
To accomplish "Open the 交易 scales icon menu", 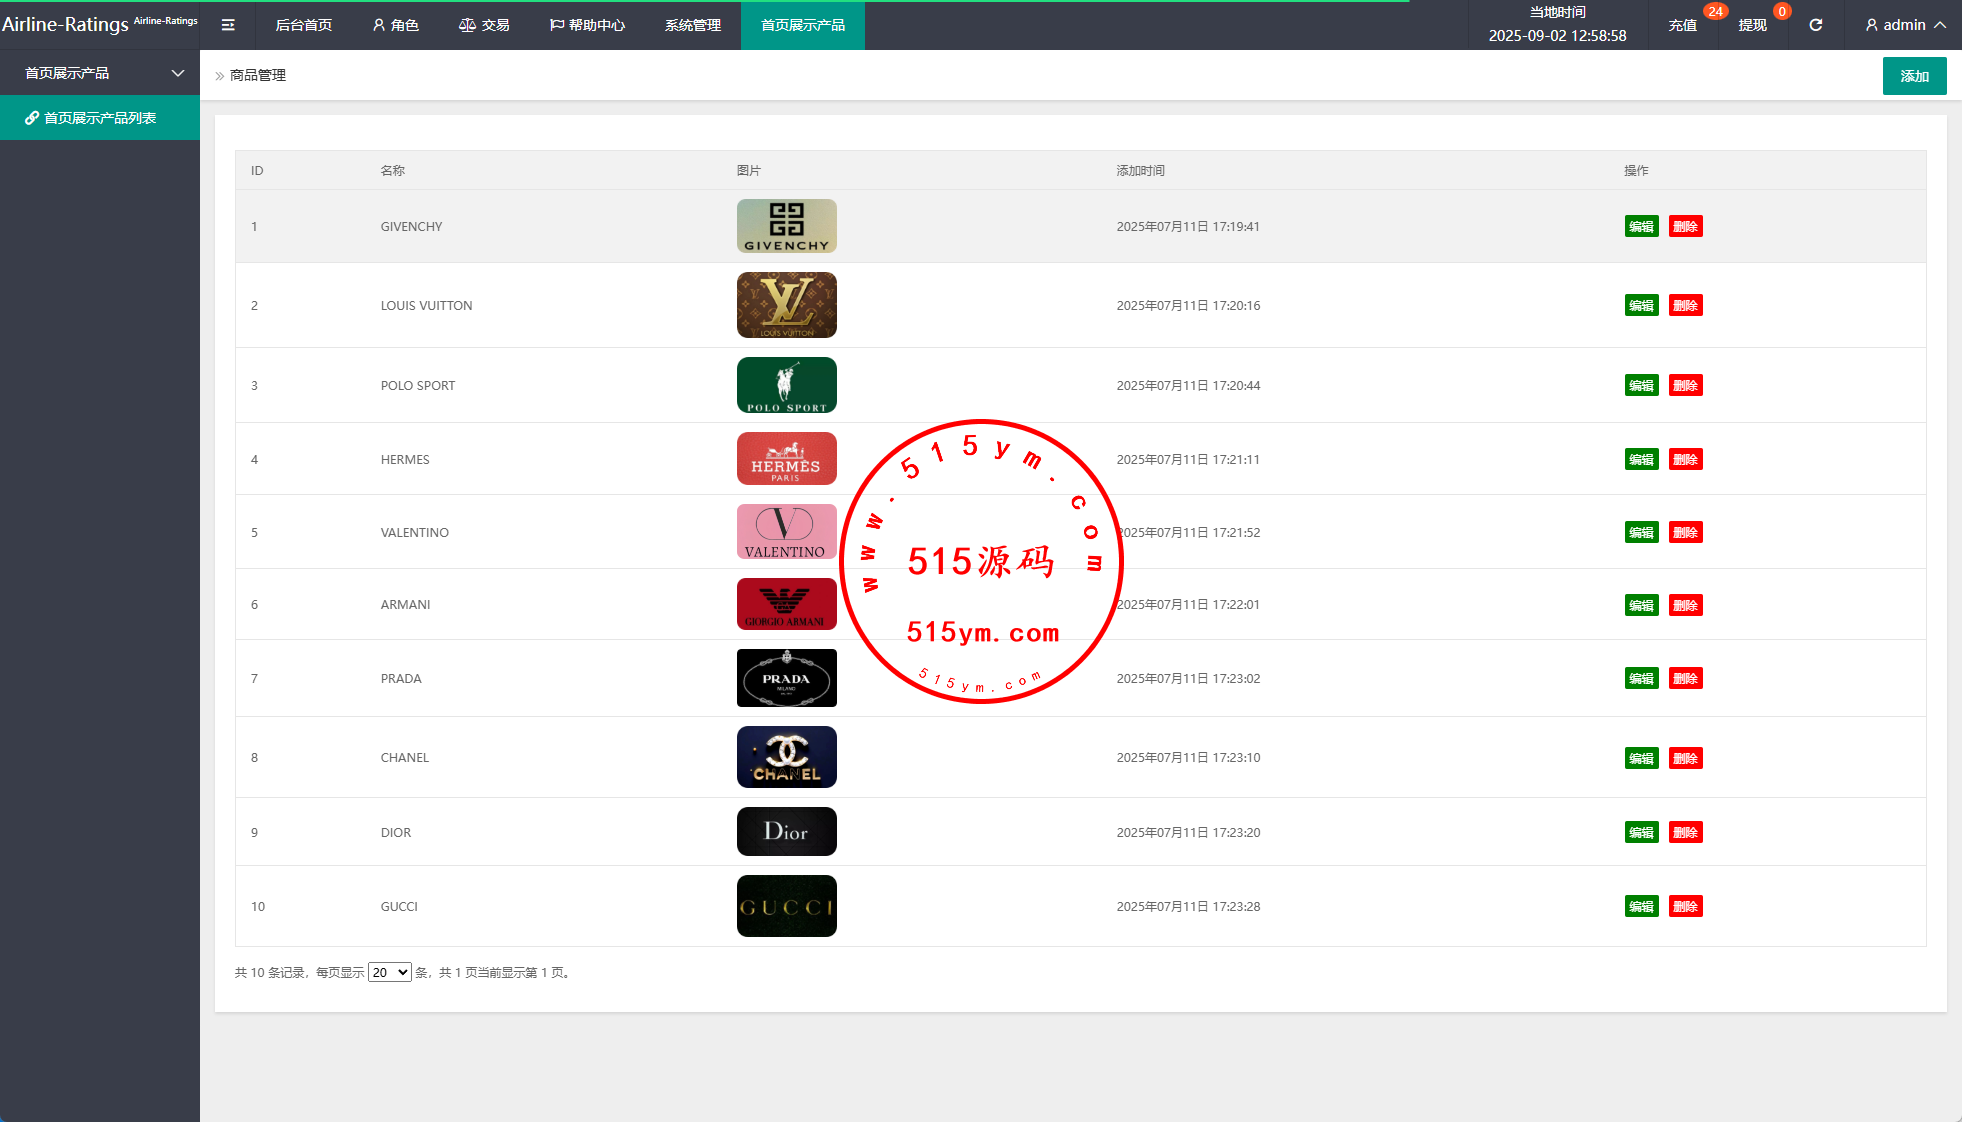I will (x=484, y=25).
